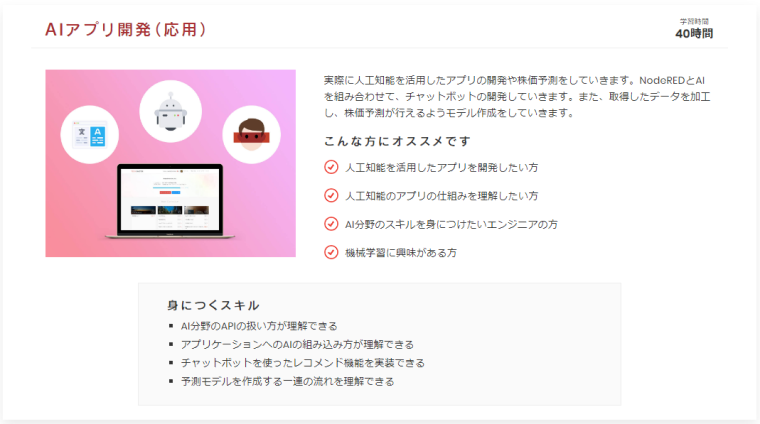The width and height of the screenshot is (760, 424).
Task: Click the course description paragraph text
Action: pyautogui.click(x=517, y=96)
